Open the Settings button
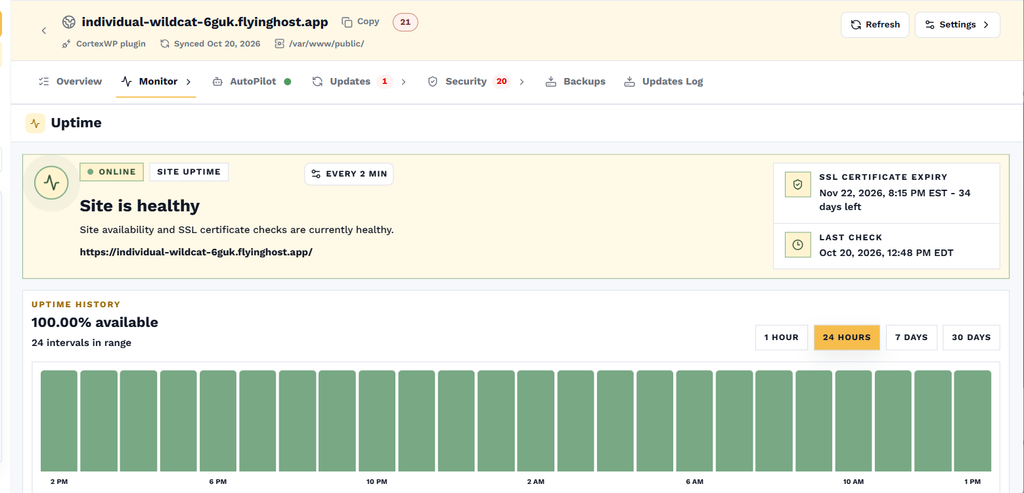This screenshot has height=493, width=1024. pos(957,25)
